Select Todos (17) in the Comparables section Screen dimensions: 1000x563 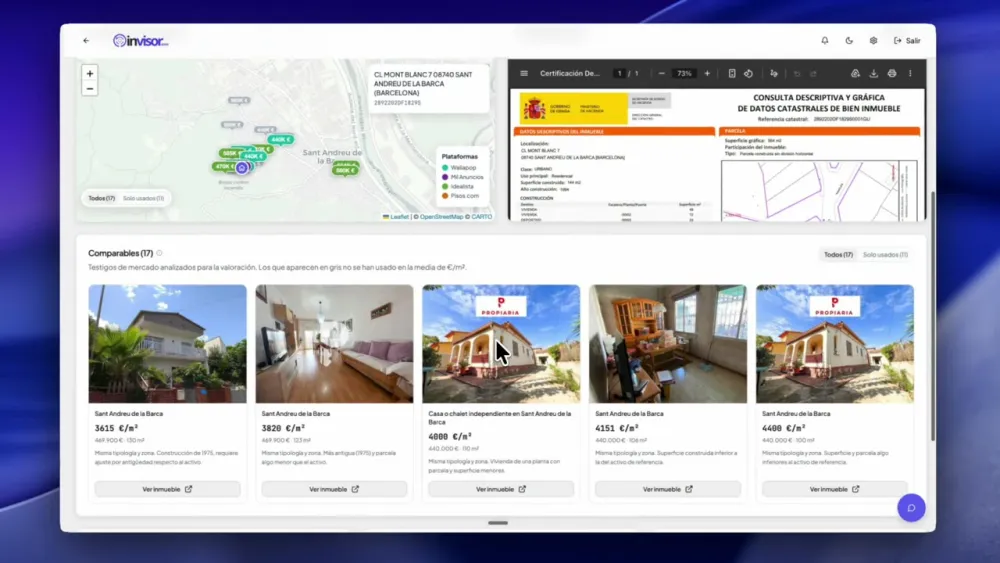(x=838, y=254)
